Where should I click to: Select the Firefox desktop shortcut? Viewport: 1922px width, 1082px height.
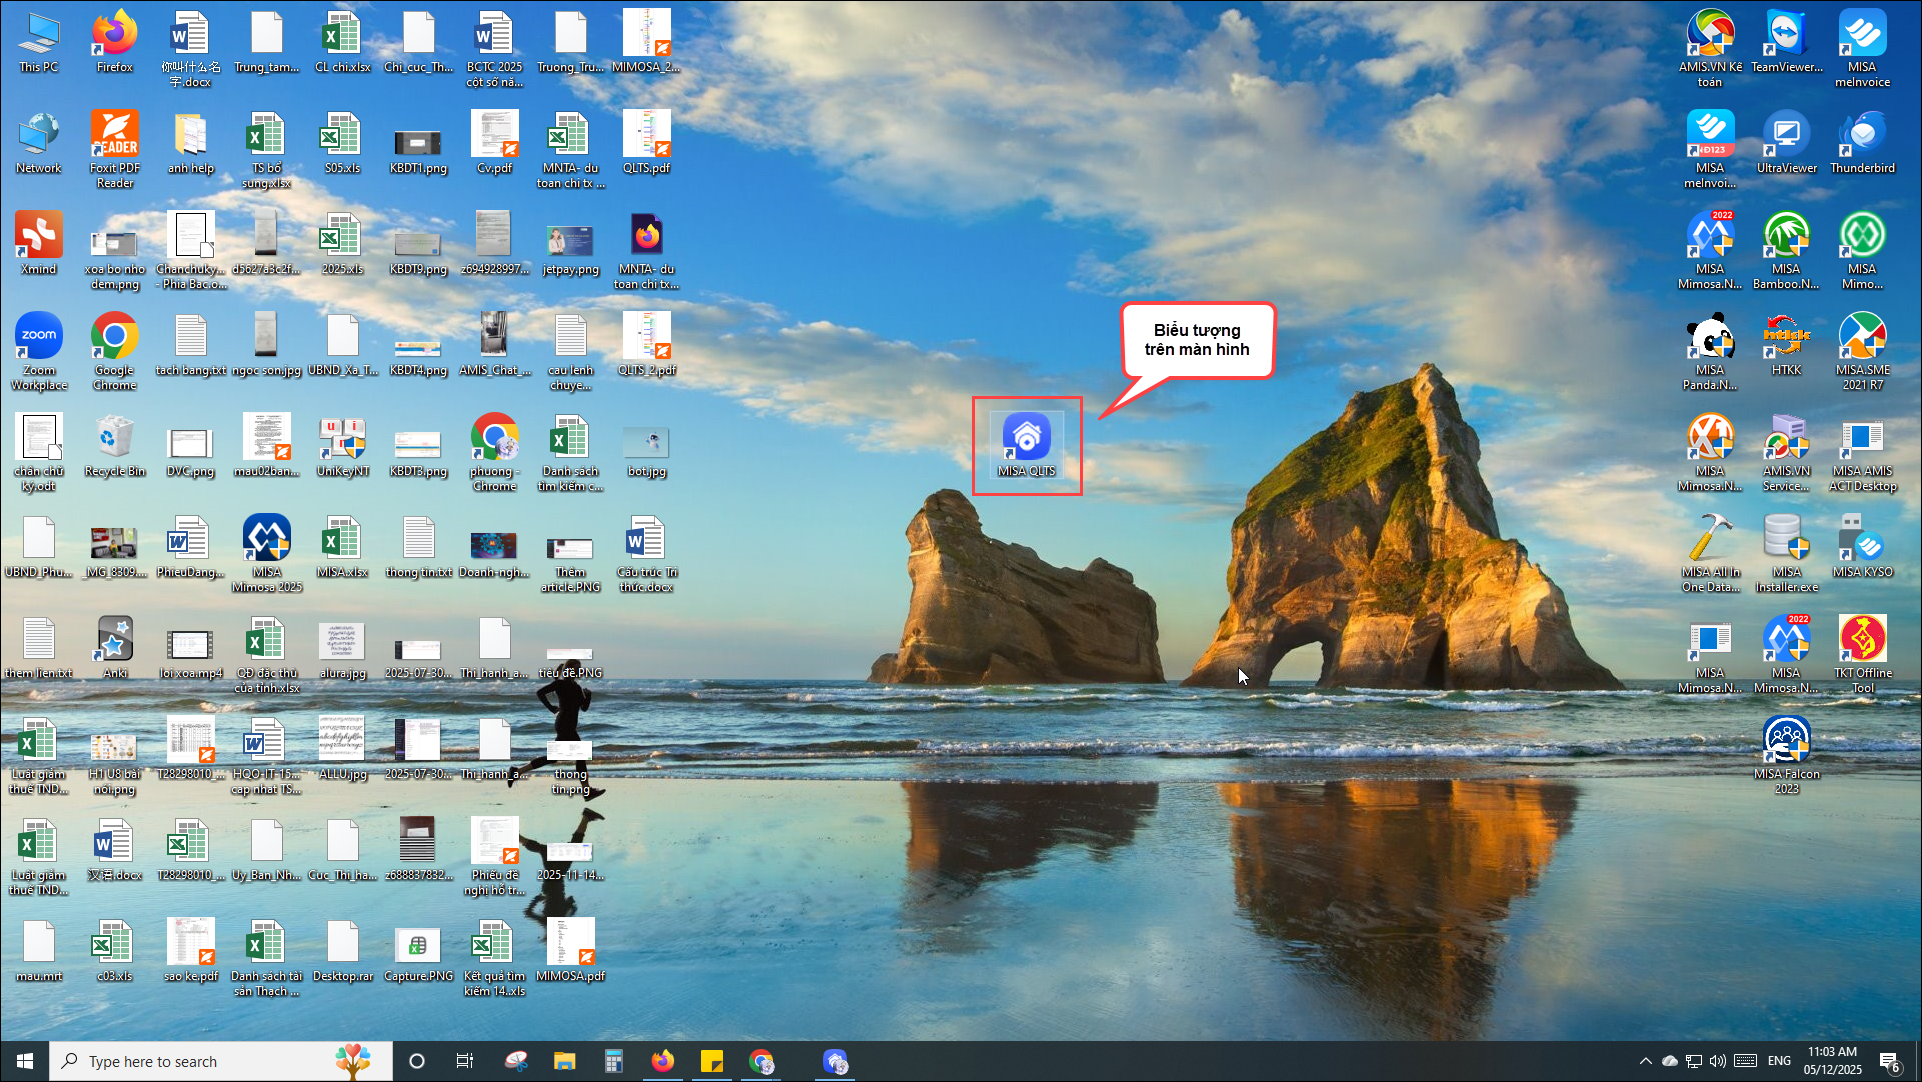click(114, 36)
